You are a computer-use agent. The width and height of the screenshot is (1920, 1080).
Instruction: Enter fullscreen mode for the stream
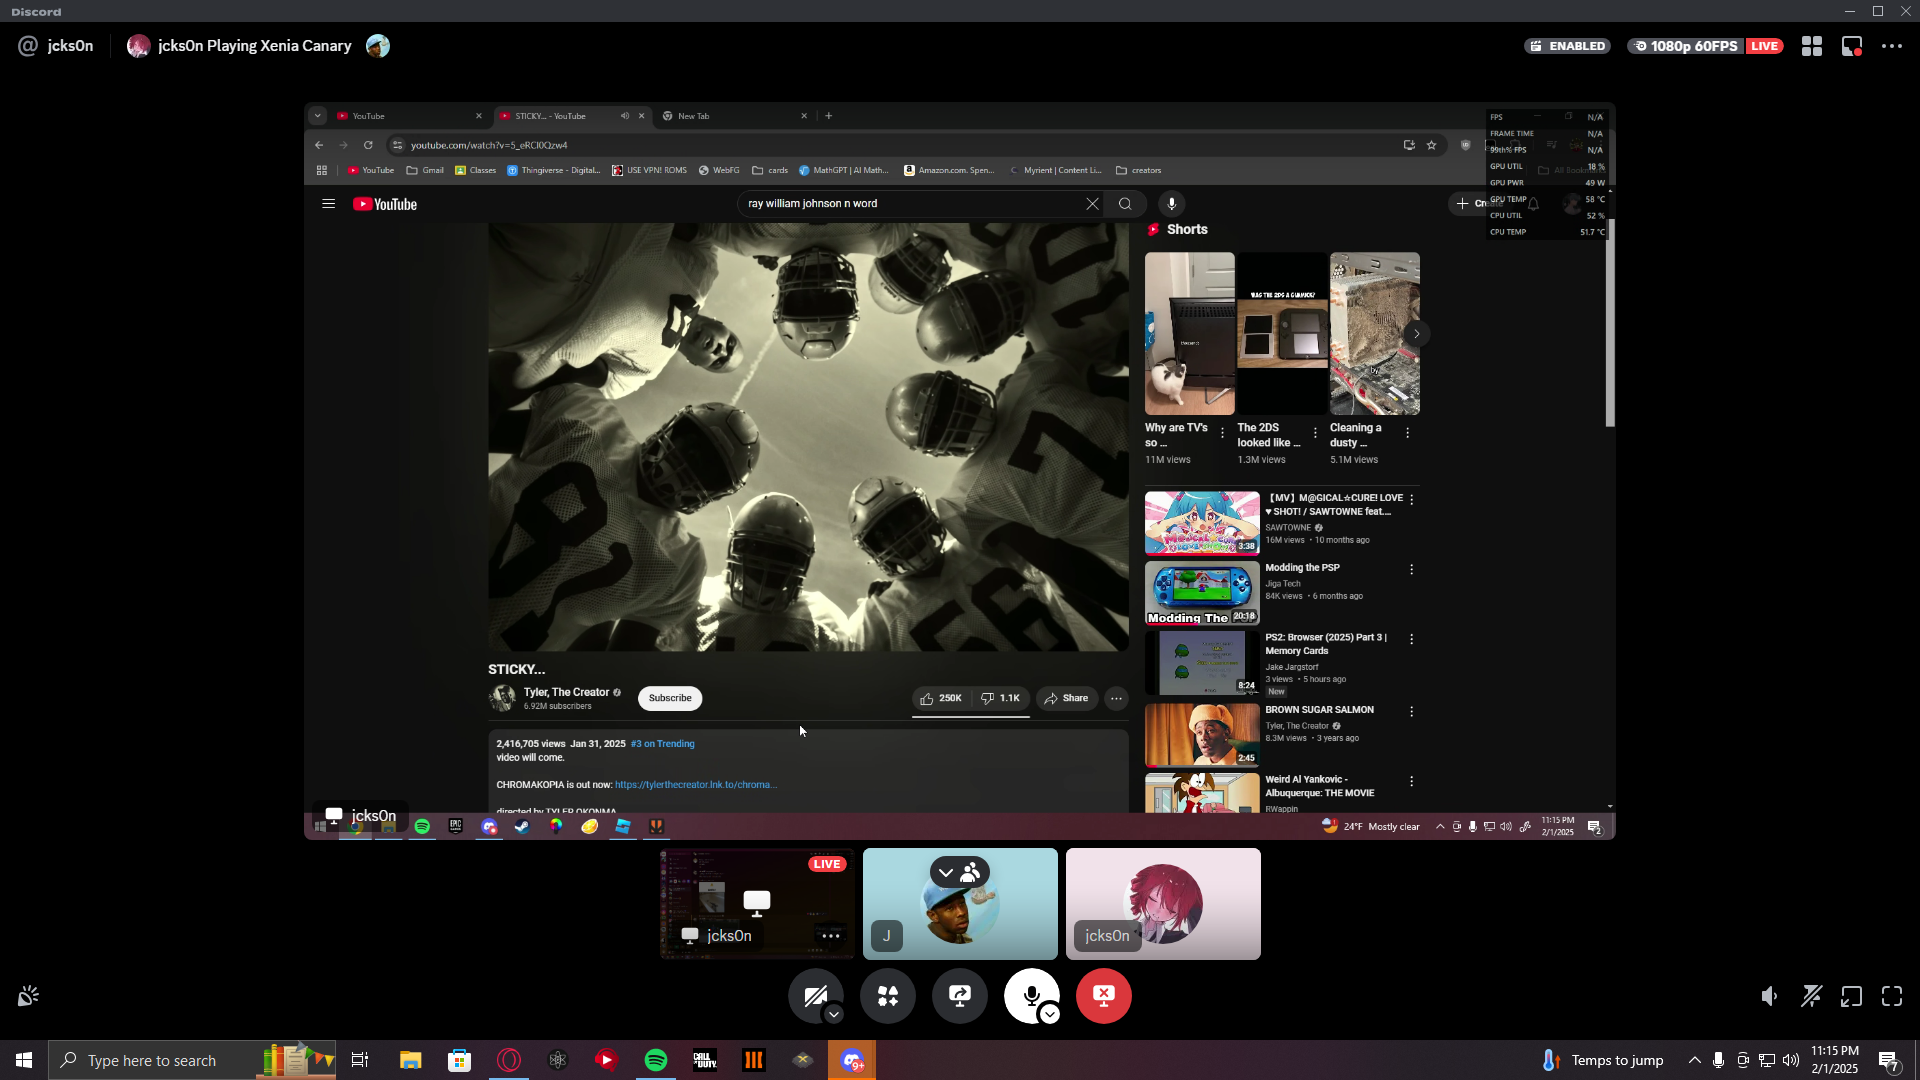point(1892,996)
